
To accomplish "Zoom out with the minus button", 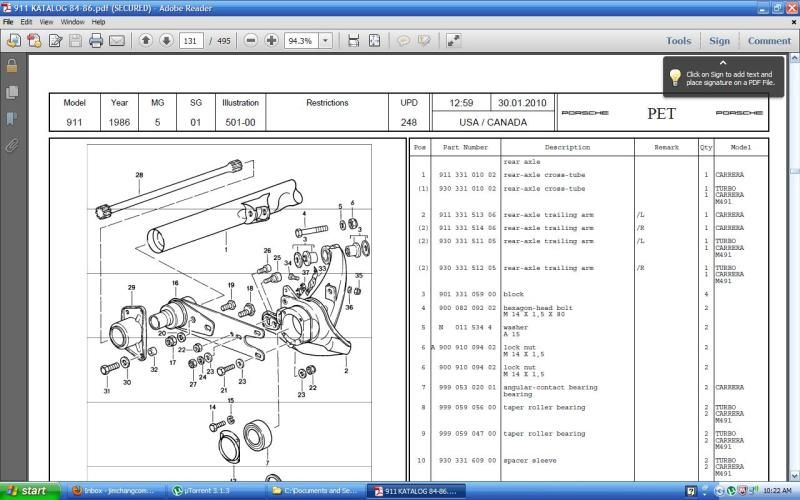I will 251,40.
